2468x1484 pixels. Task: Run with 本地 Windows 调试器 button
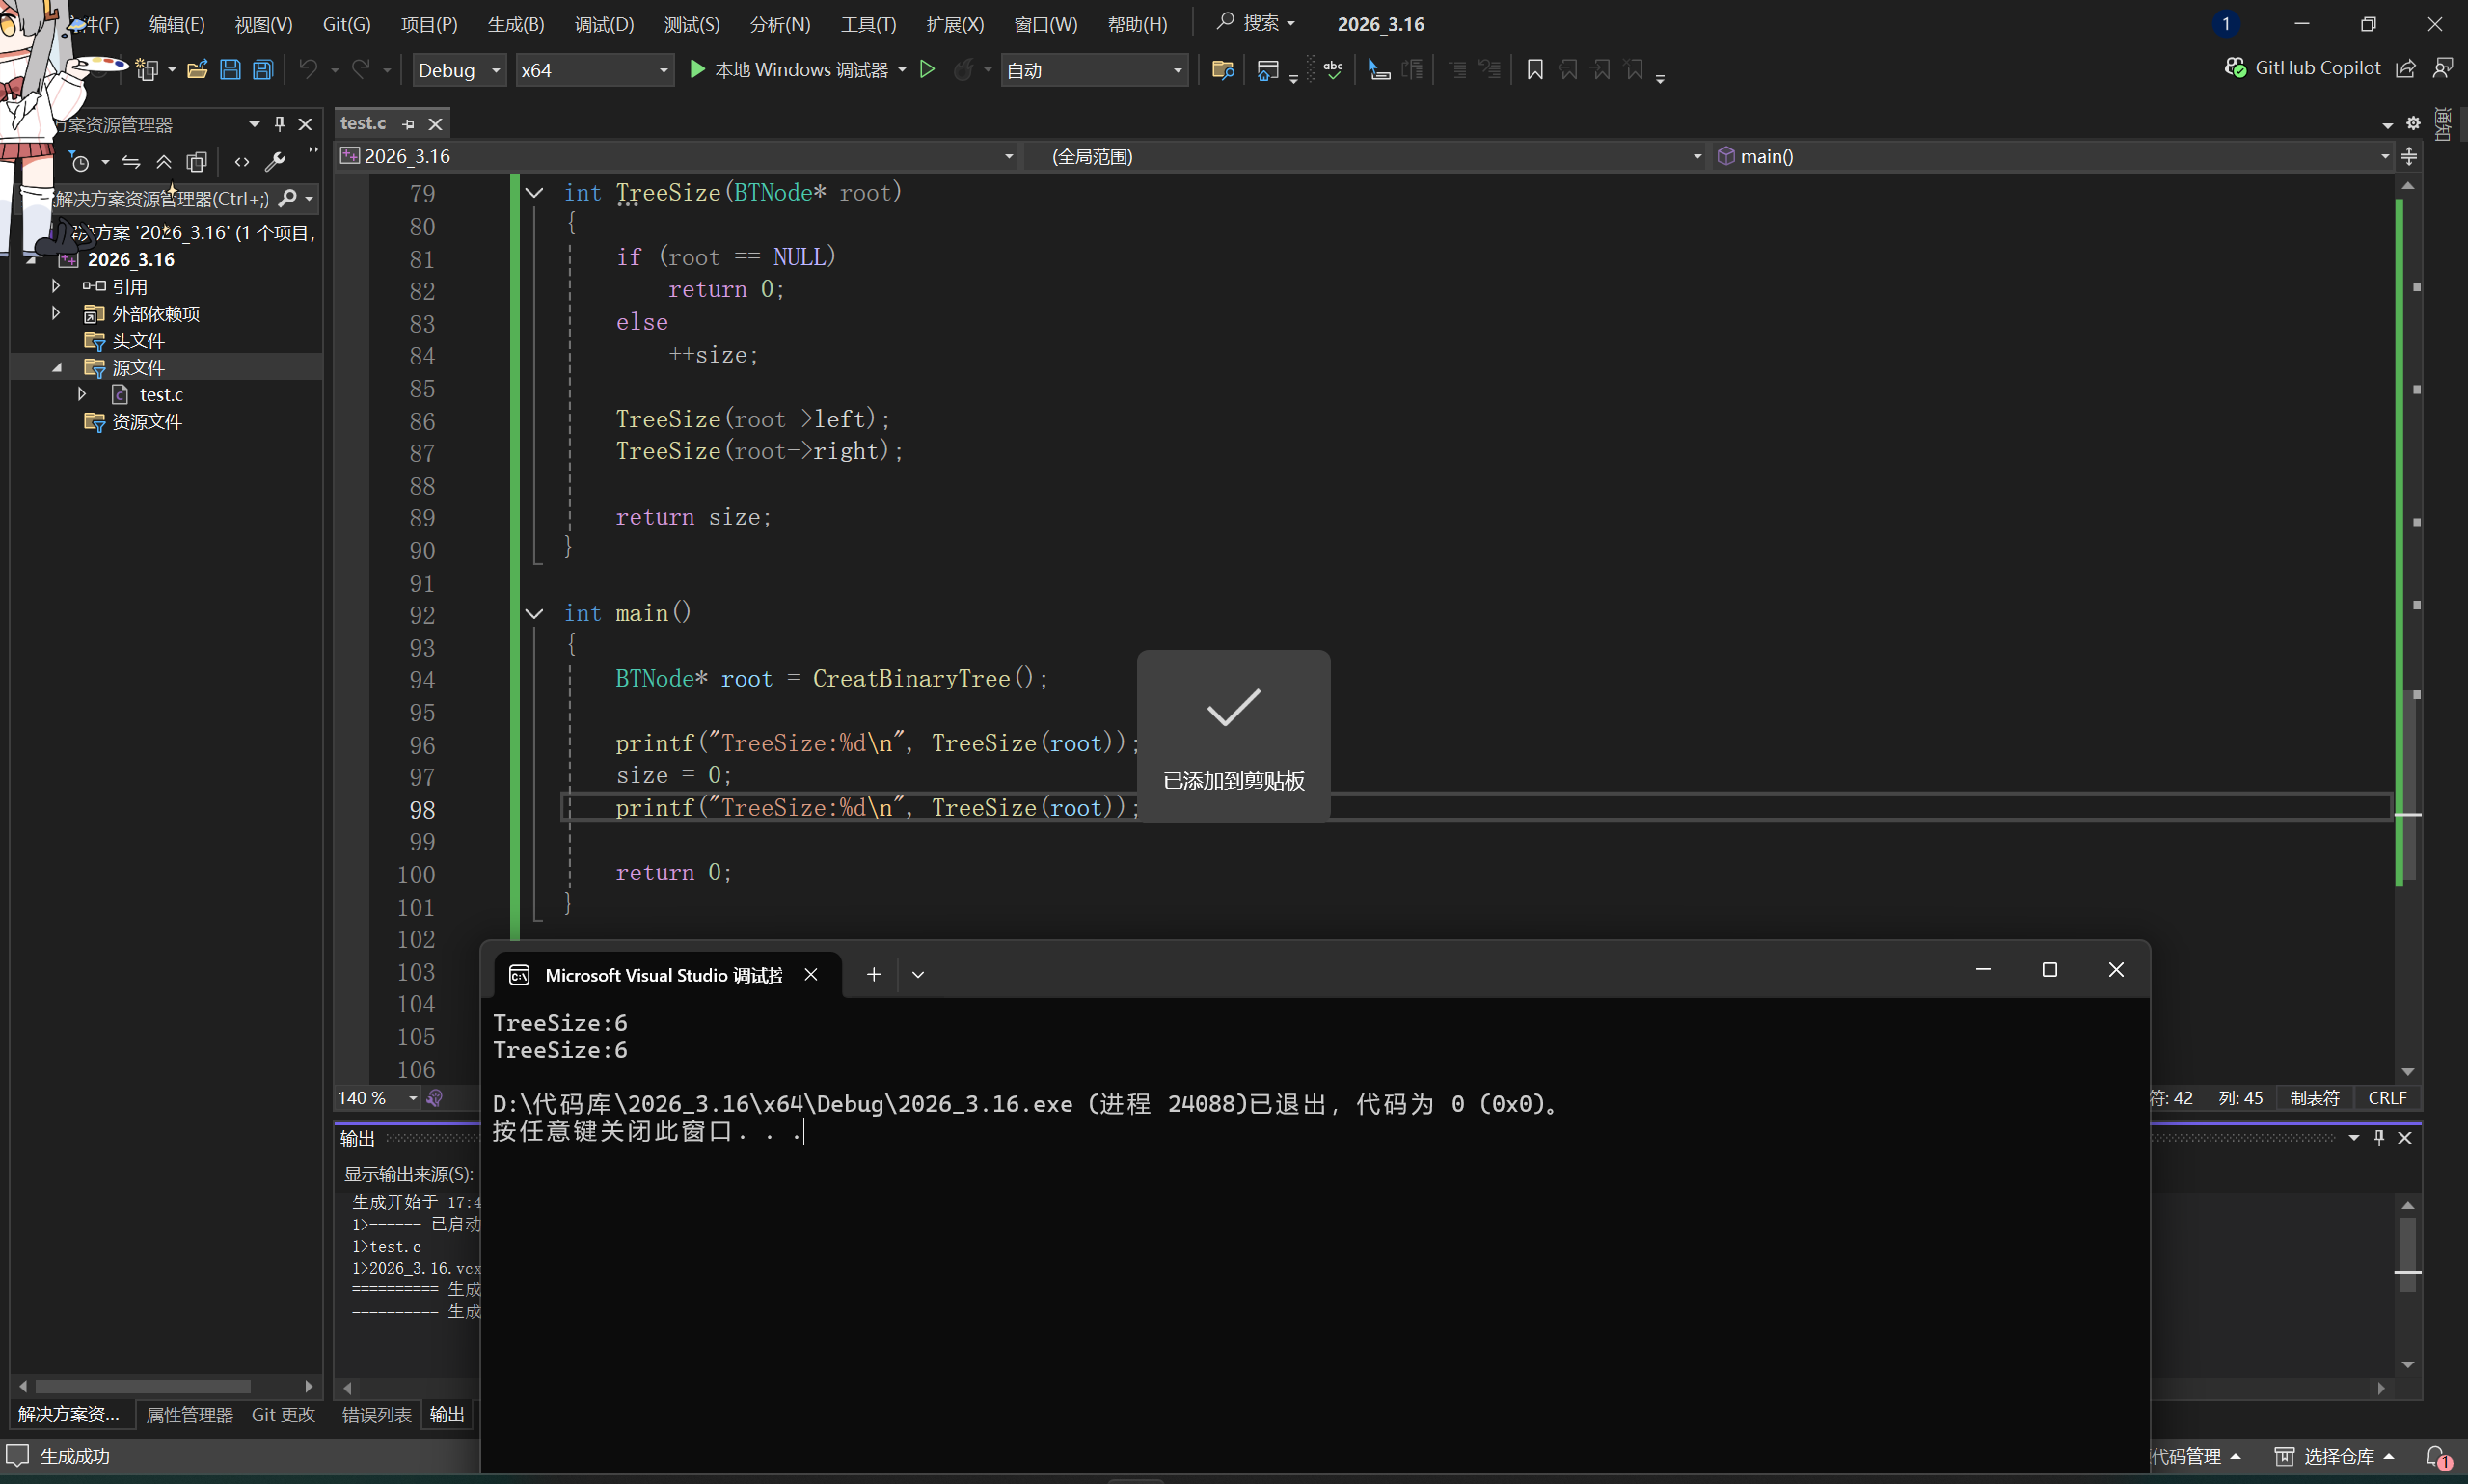[x=788, y=70]
